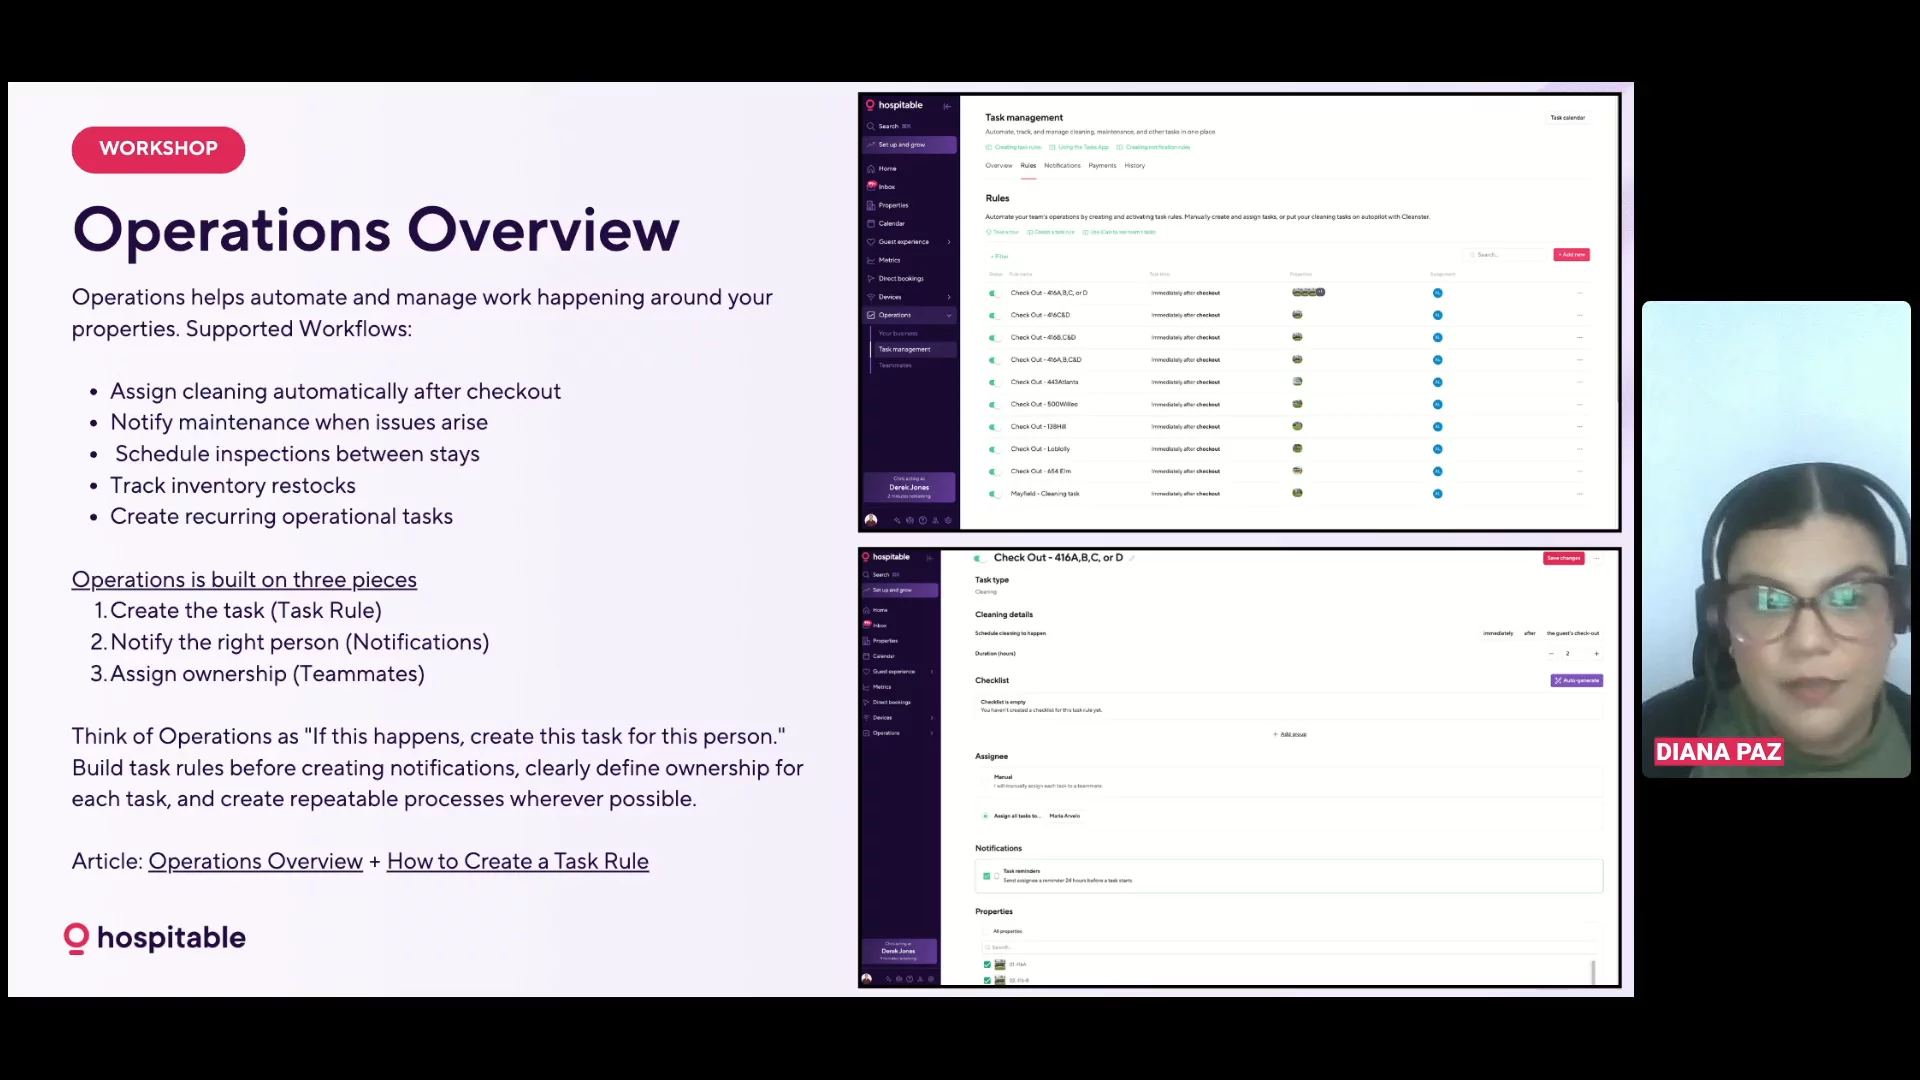The width and height of the screenshot is (1920, 1080).
Task: Toggle the Check Out - Loblolly rule switch
Action: click(993, 449)
